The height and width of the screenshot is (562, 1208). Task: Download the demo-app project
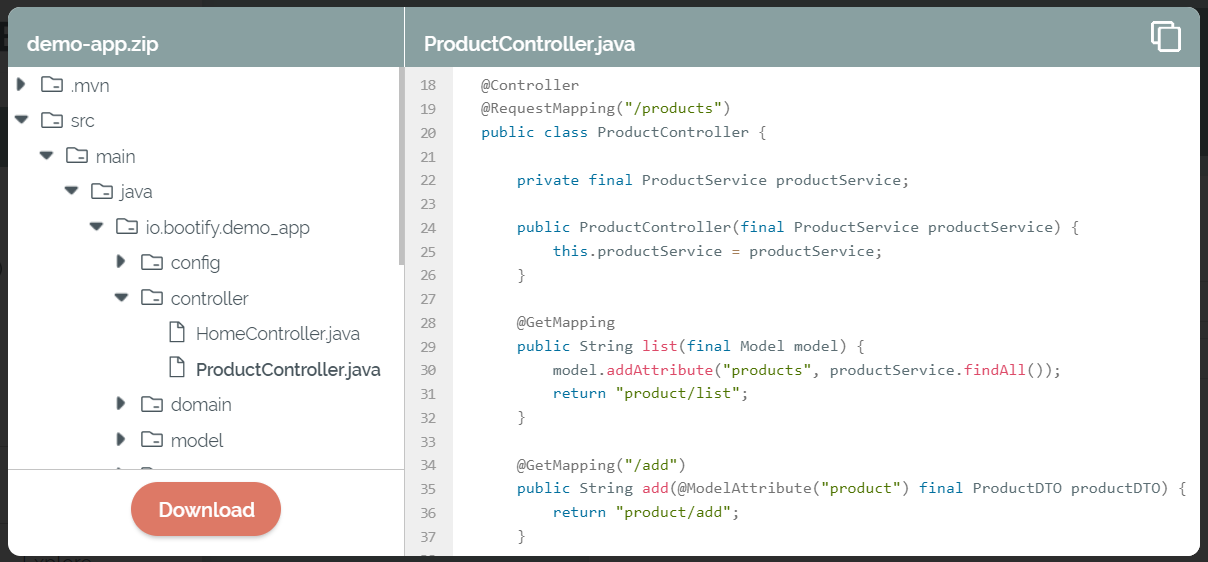[206, 509]
